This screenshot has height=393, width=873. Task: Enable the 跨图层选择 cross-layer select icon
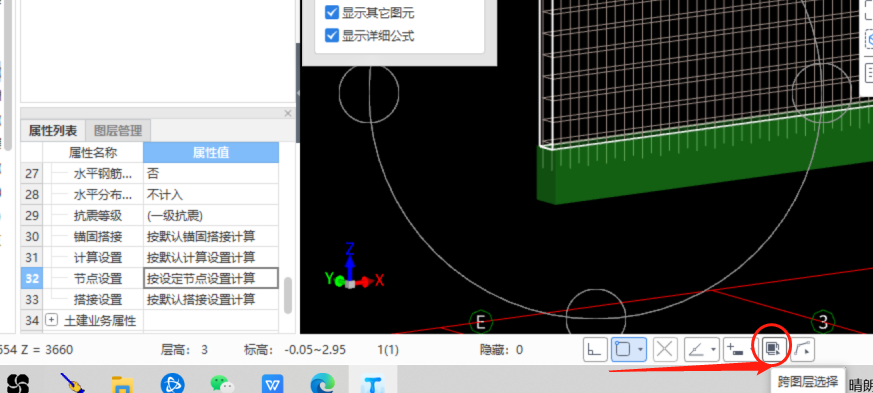pos(772,350)
